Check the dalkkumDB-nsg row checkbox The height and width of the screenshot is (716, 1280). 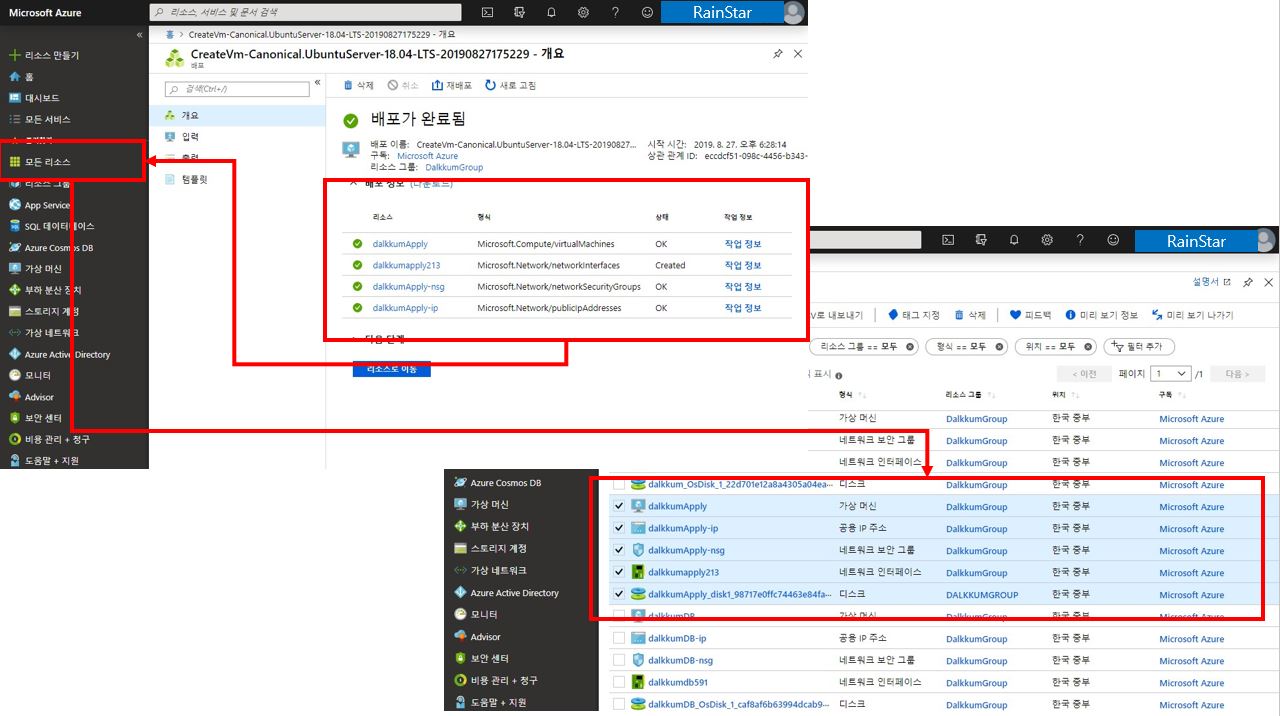coord(619,660)
